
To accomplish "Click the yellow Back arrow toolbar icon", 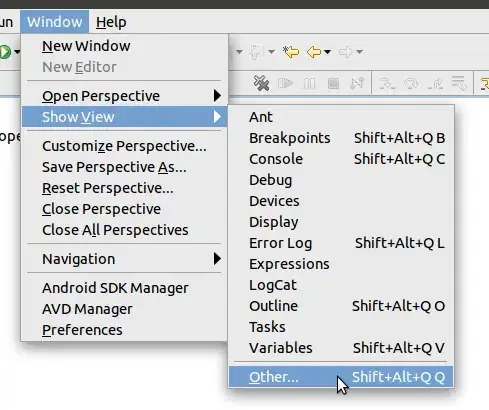I will click(x=314, y=52).
